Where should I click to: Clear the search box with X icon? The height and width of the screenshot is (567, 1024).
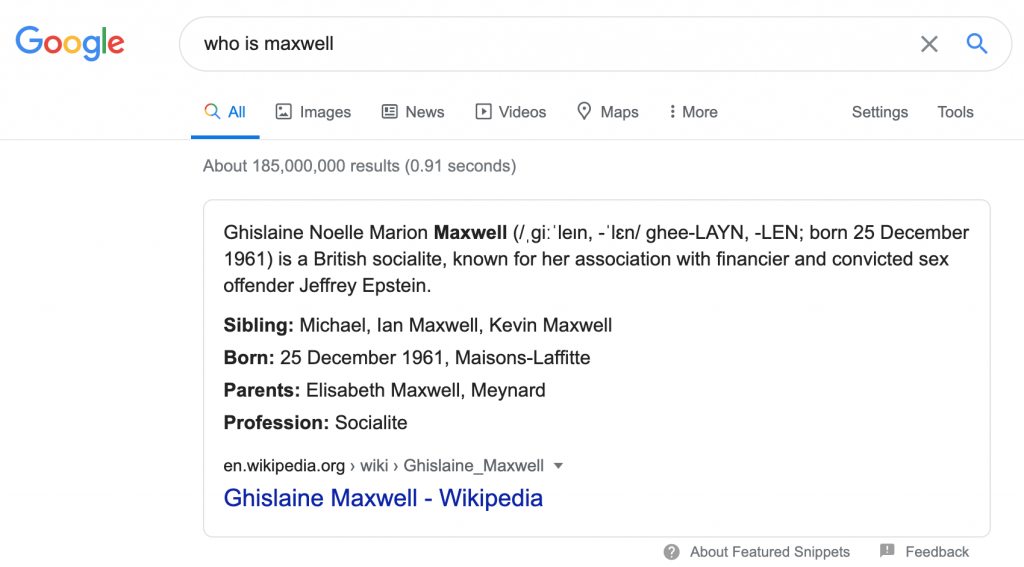pos(929,44)
